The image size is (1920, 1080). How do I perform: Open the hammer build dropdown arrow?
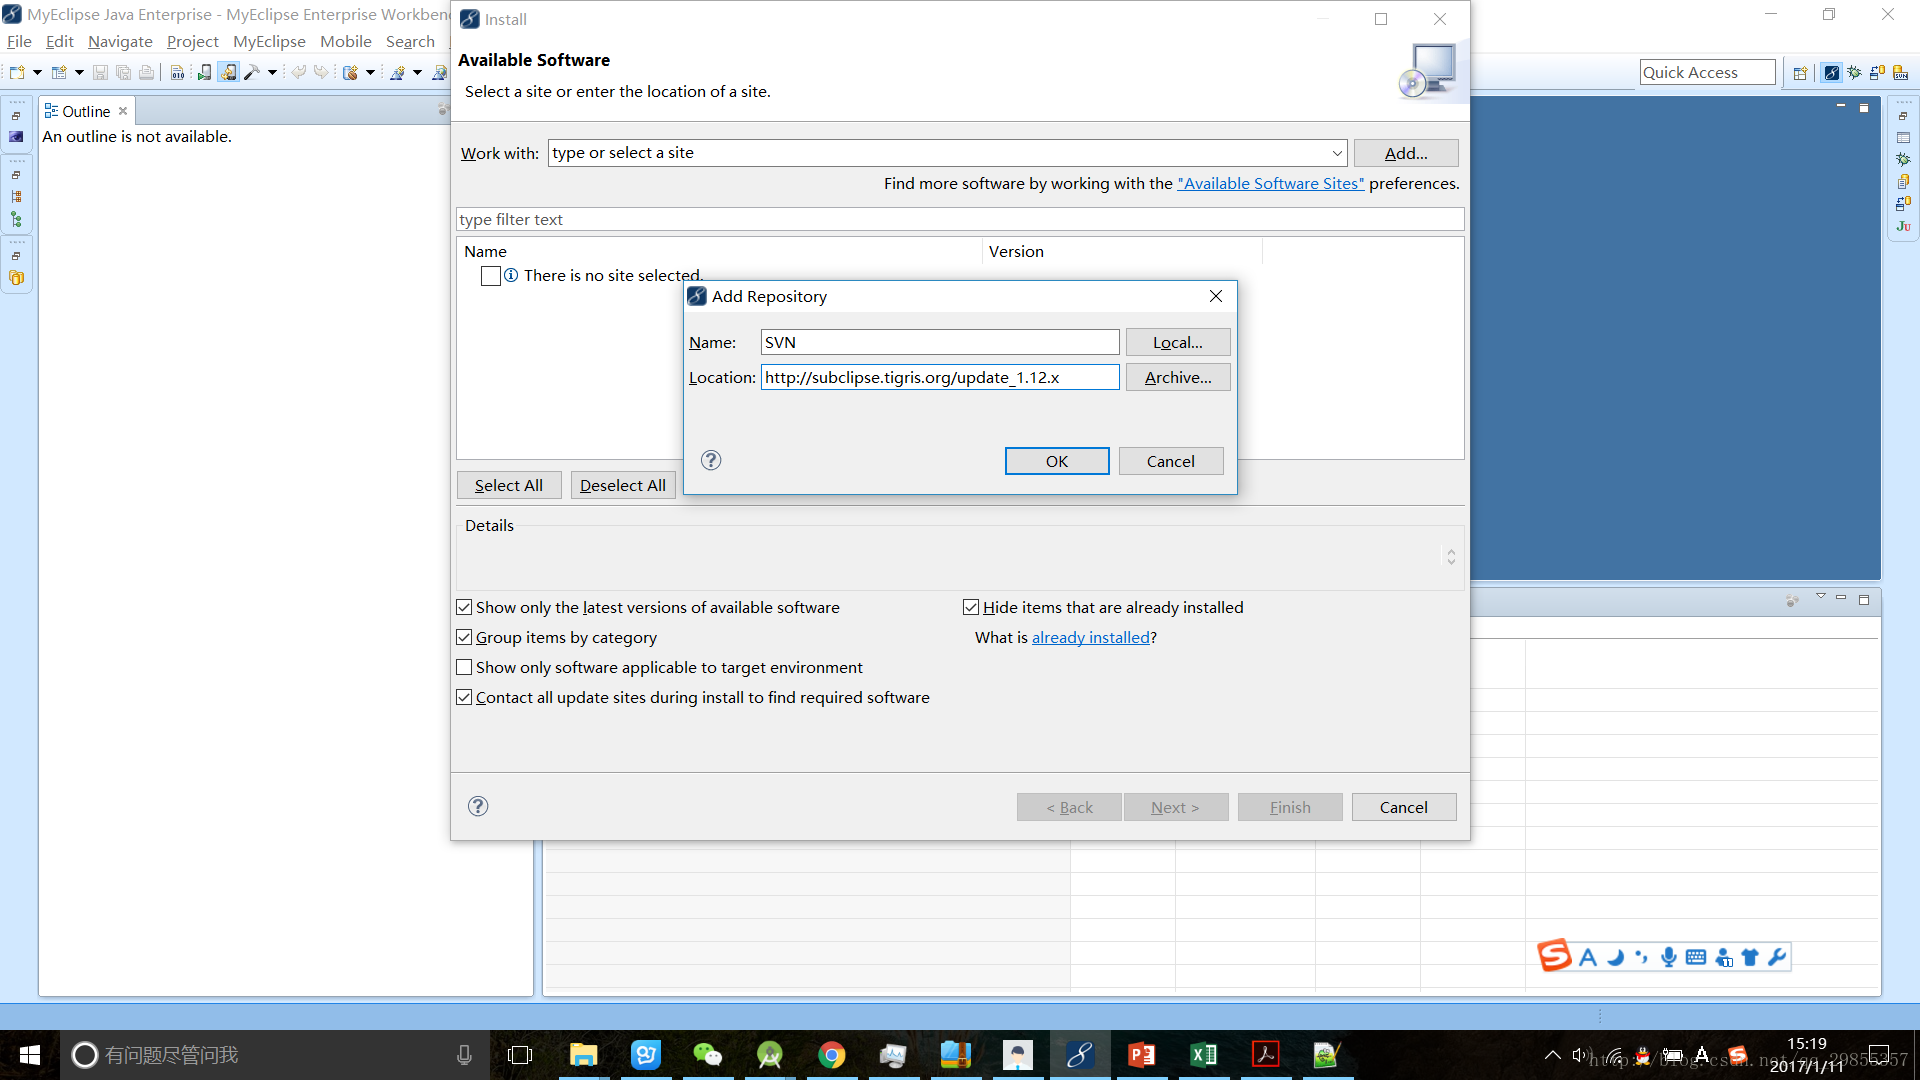pos(272,72)
